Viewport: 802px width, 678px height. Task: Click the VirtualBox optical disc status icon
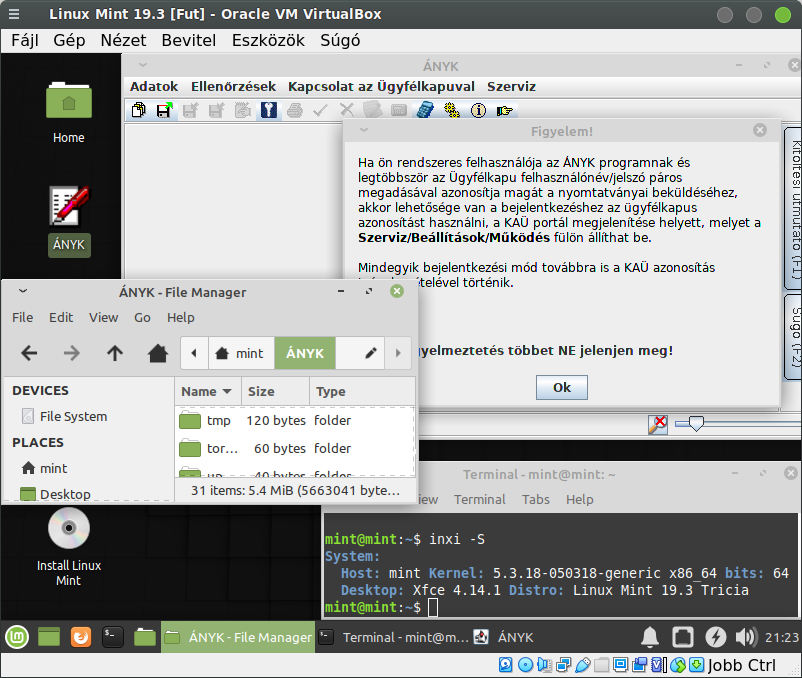525,665
